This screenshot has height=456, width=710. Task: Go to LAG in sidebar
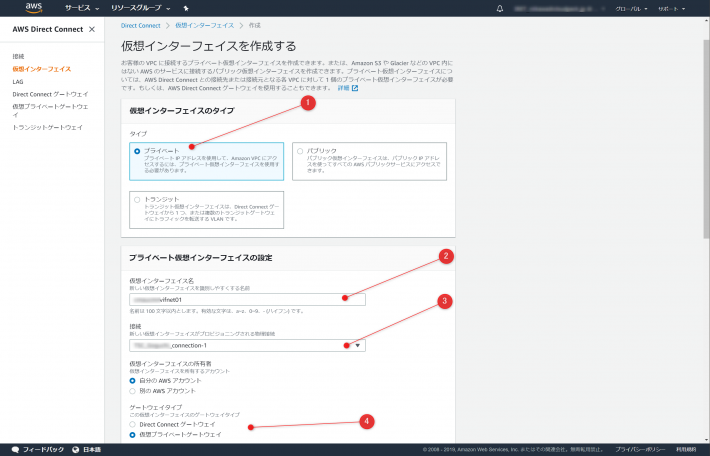pos(18,82)
